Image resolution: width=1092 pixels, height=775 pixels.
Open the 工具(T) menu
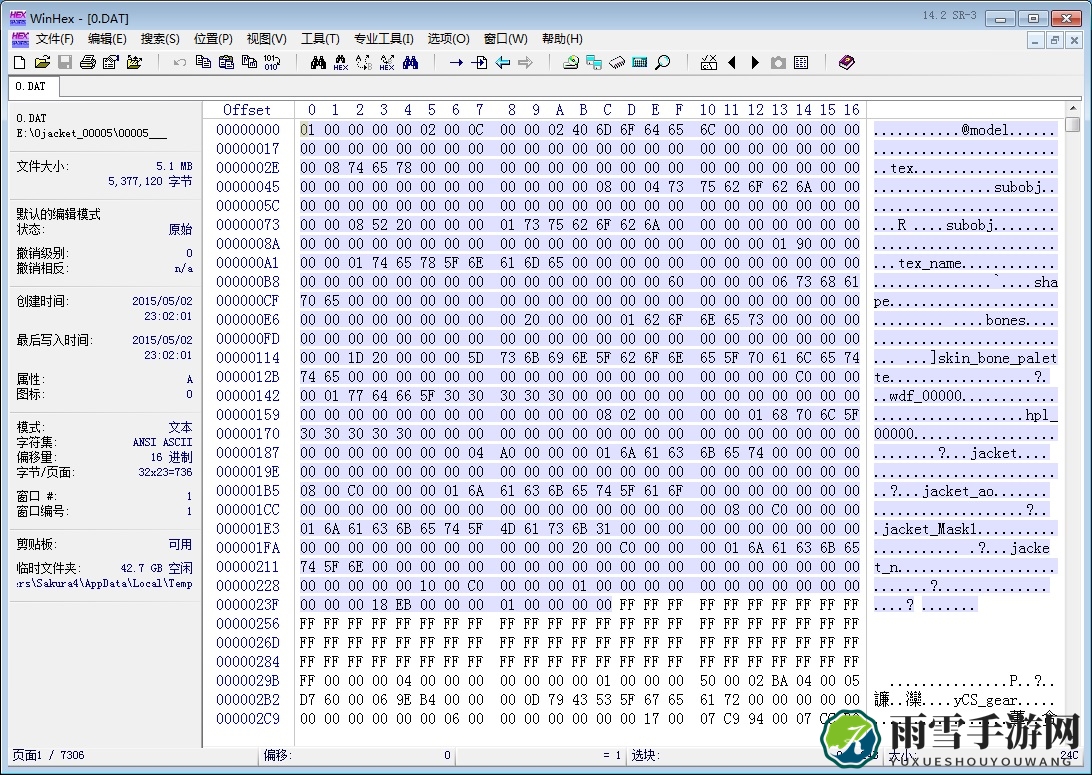[x=320, y=39]
